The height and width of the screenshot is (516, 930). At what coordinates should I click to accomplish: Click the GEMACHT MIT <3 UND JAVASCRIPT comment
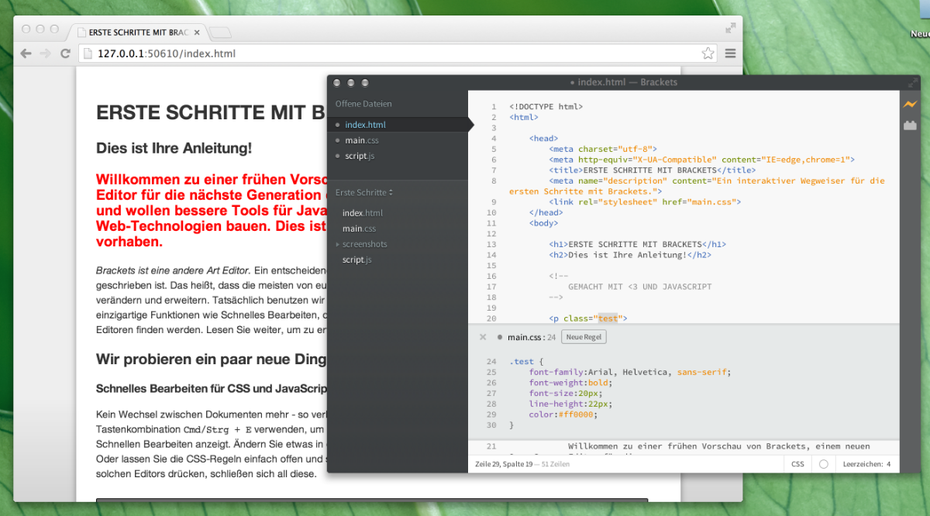(639, 286)
